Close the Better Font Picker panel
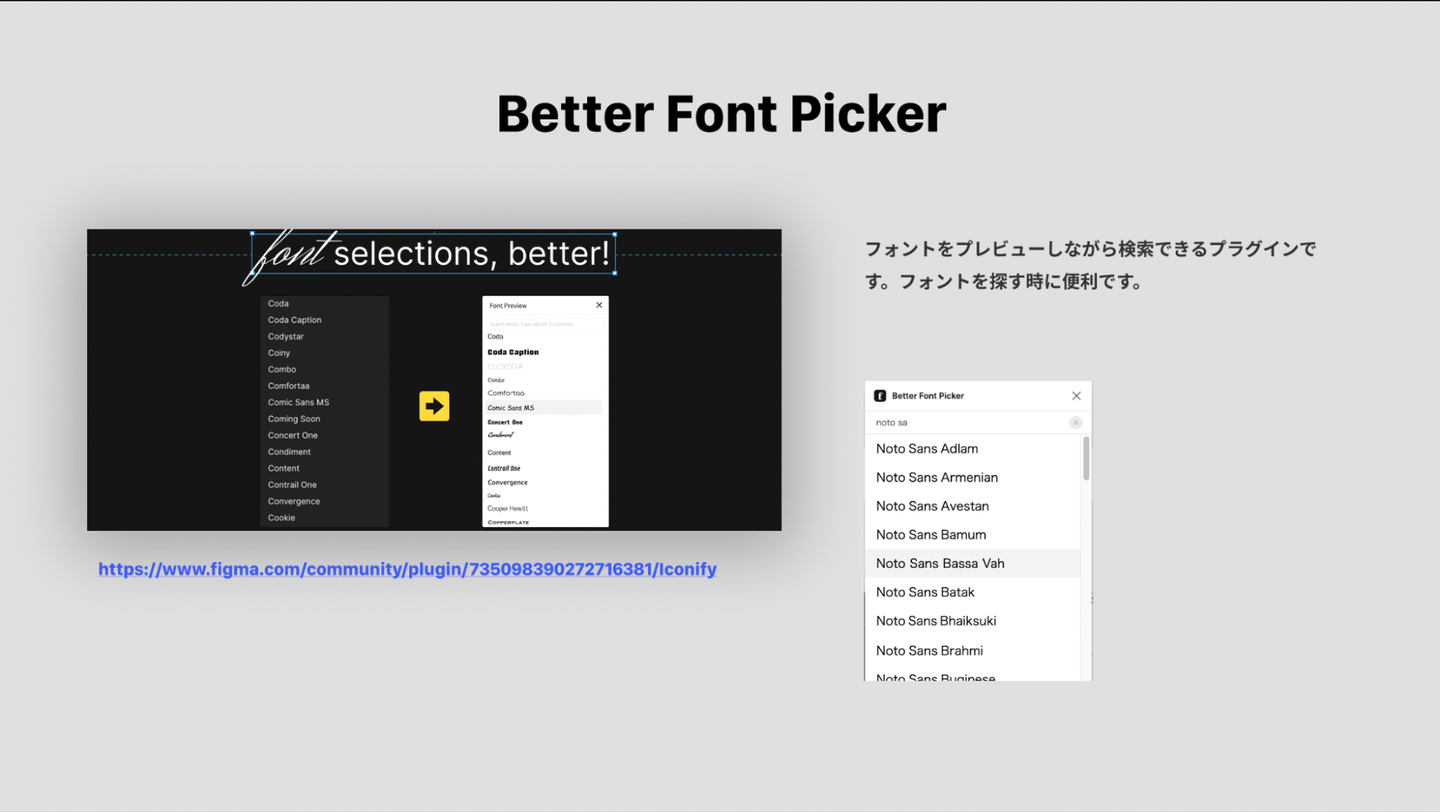Viewport: 1440px width, 812px height. pos(1076,396)
